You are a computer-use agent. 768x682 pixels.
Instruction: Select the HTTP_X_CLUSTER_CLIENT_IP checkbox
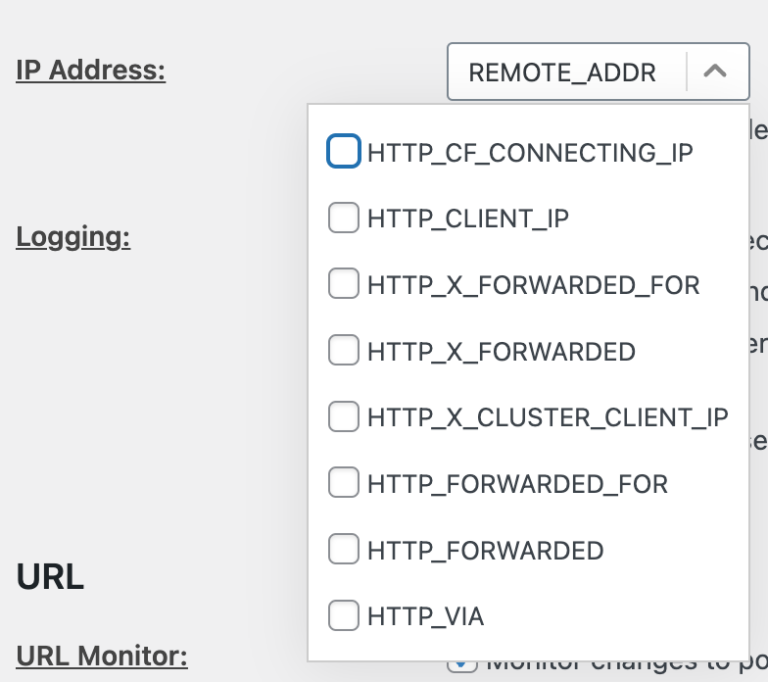click(x=343, y=417)
